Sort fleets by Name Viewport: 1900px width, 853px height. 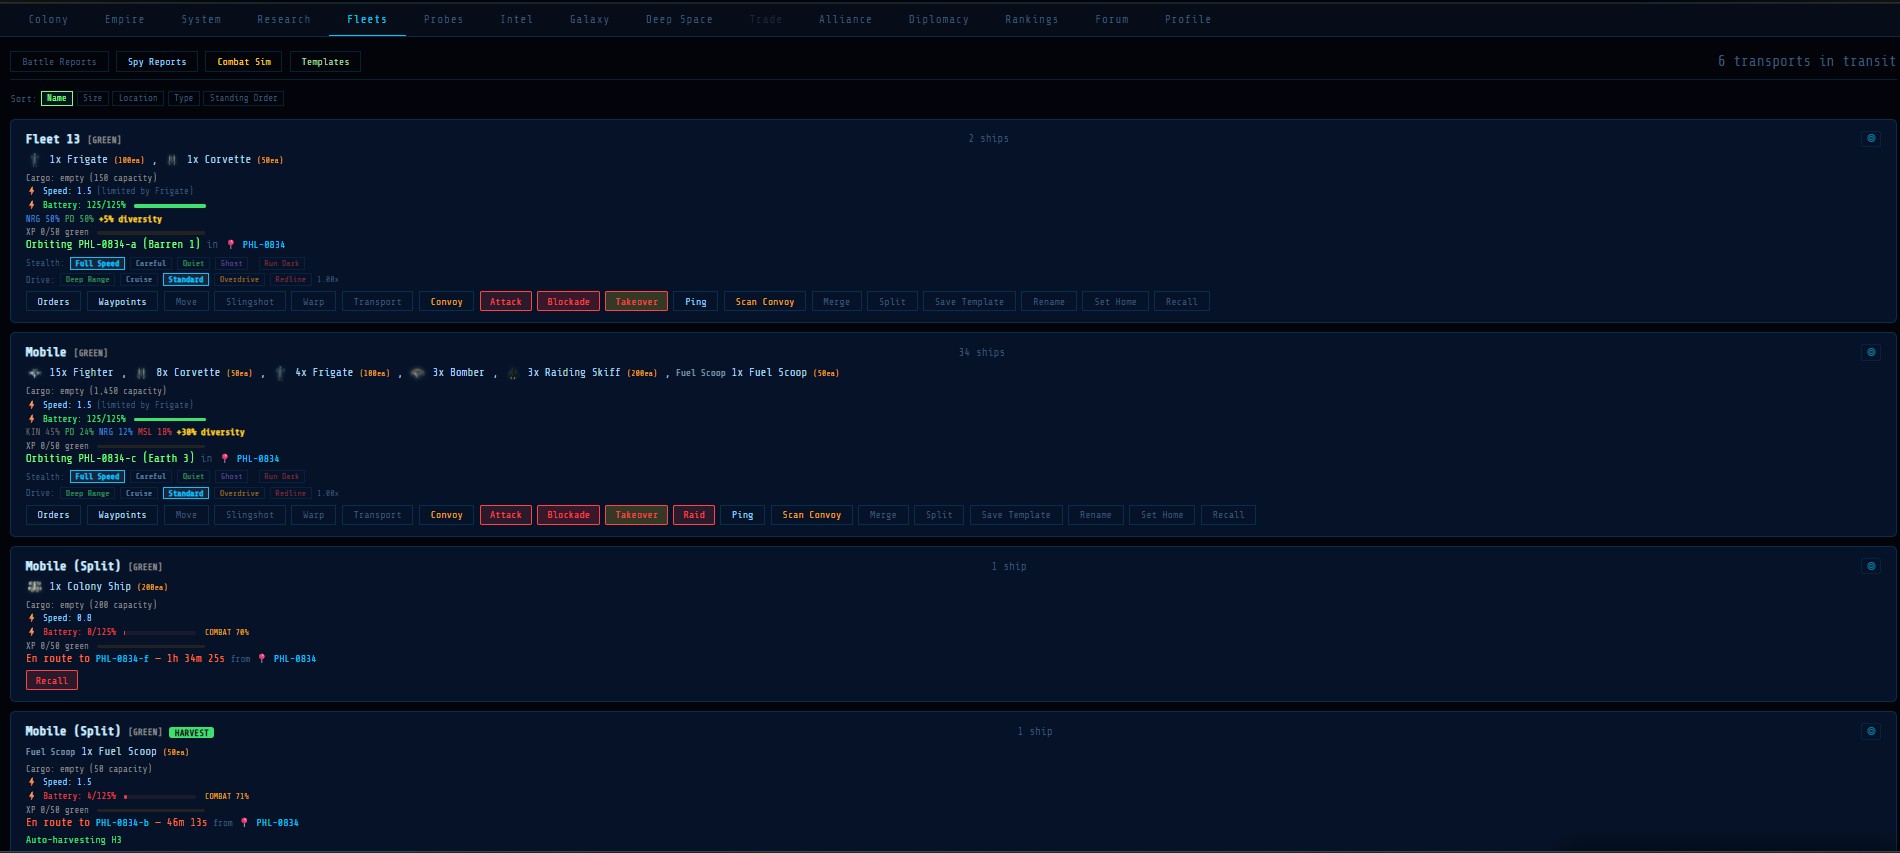coord(57,98)
